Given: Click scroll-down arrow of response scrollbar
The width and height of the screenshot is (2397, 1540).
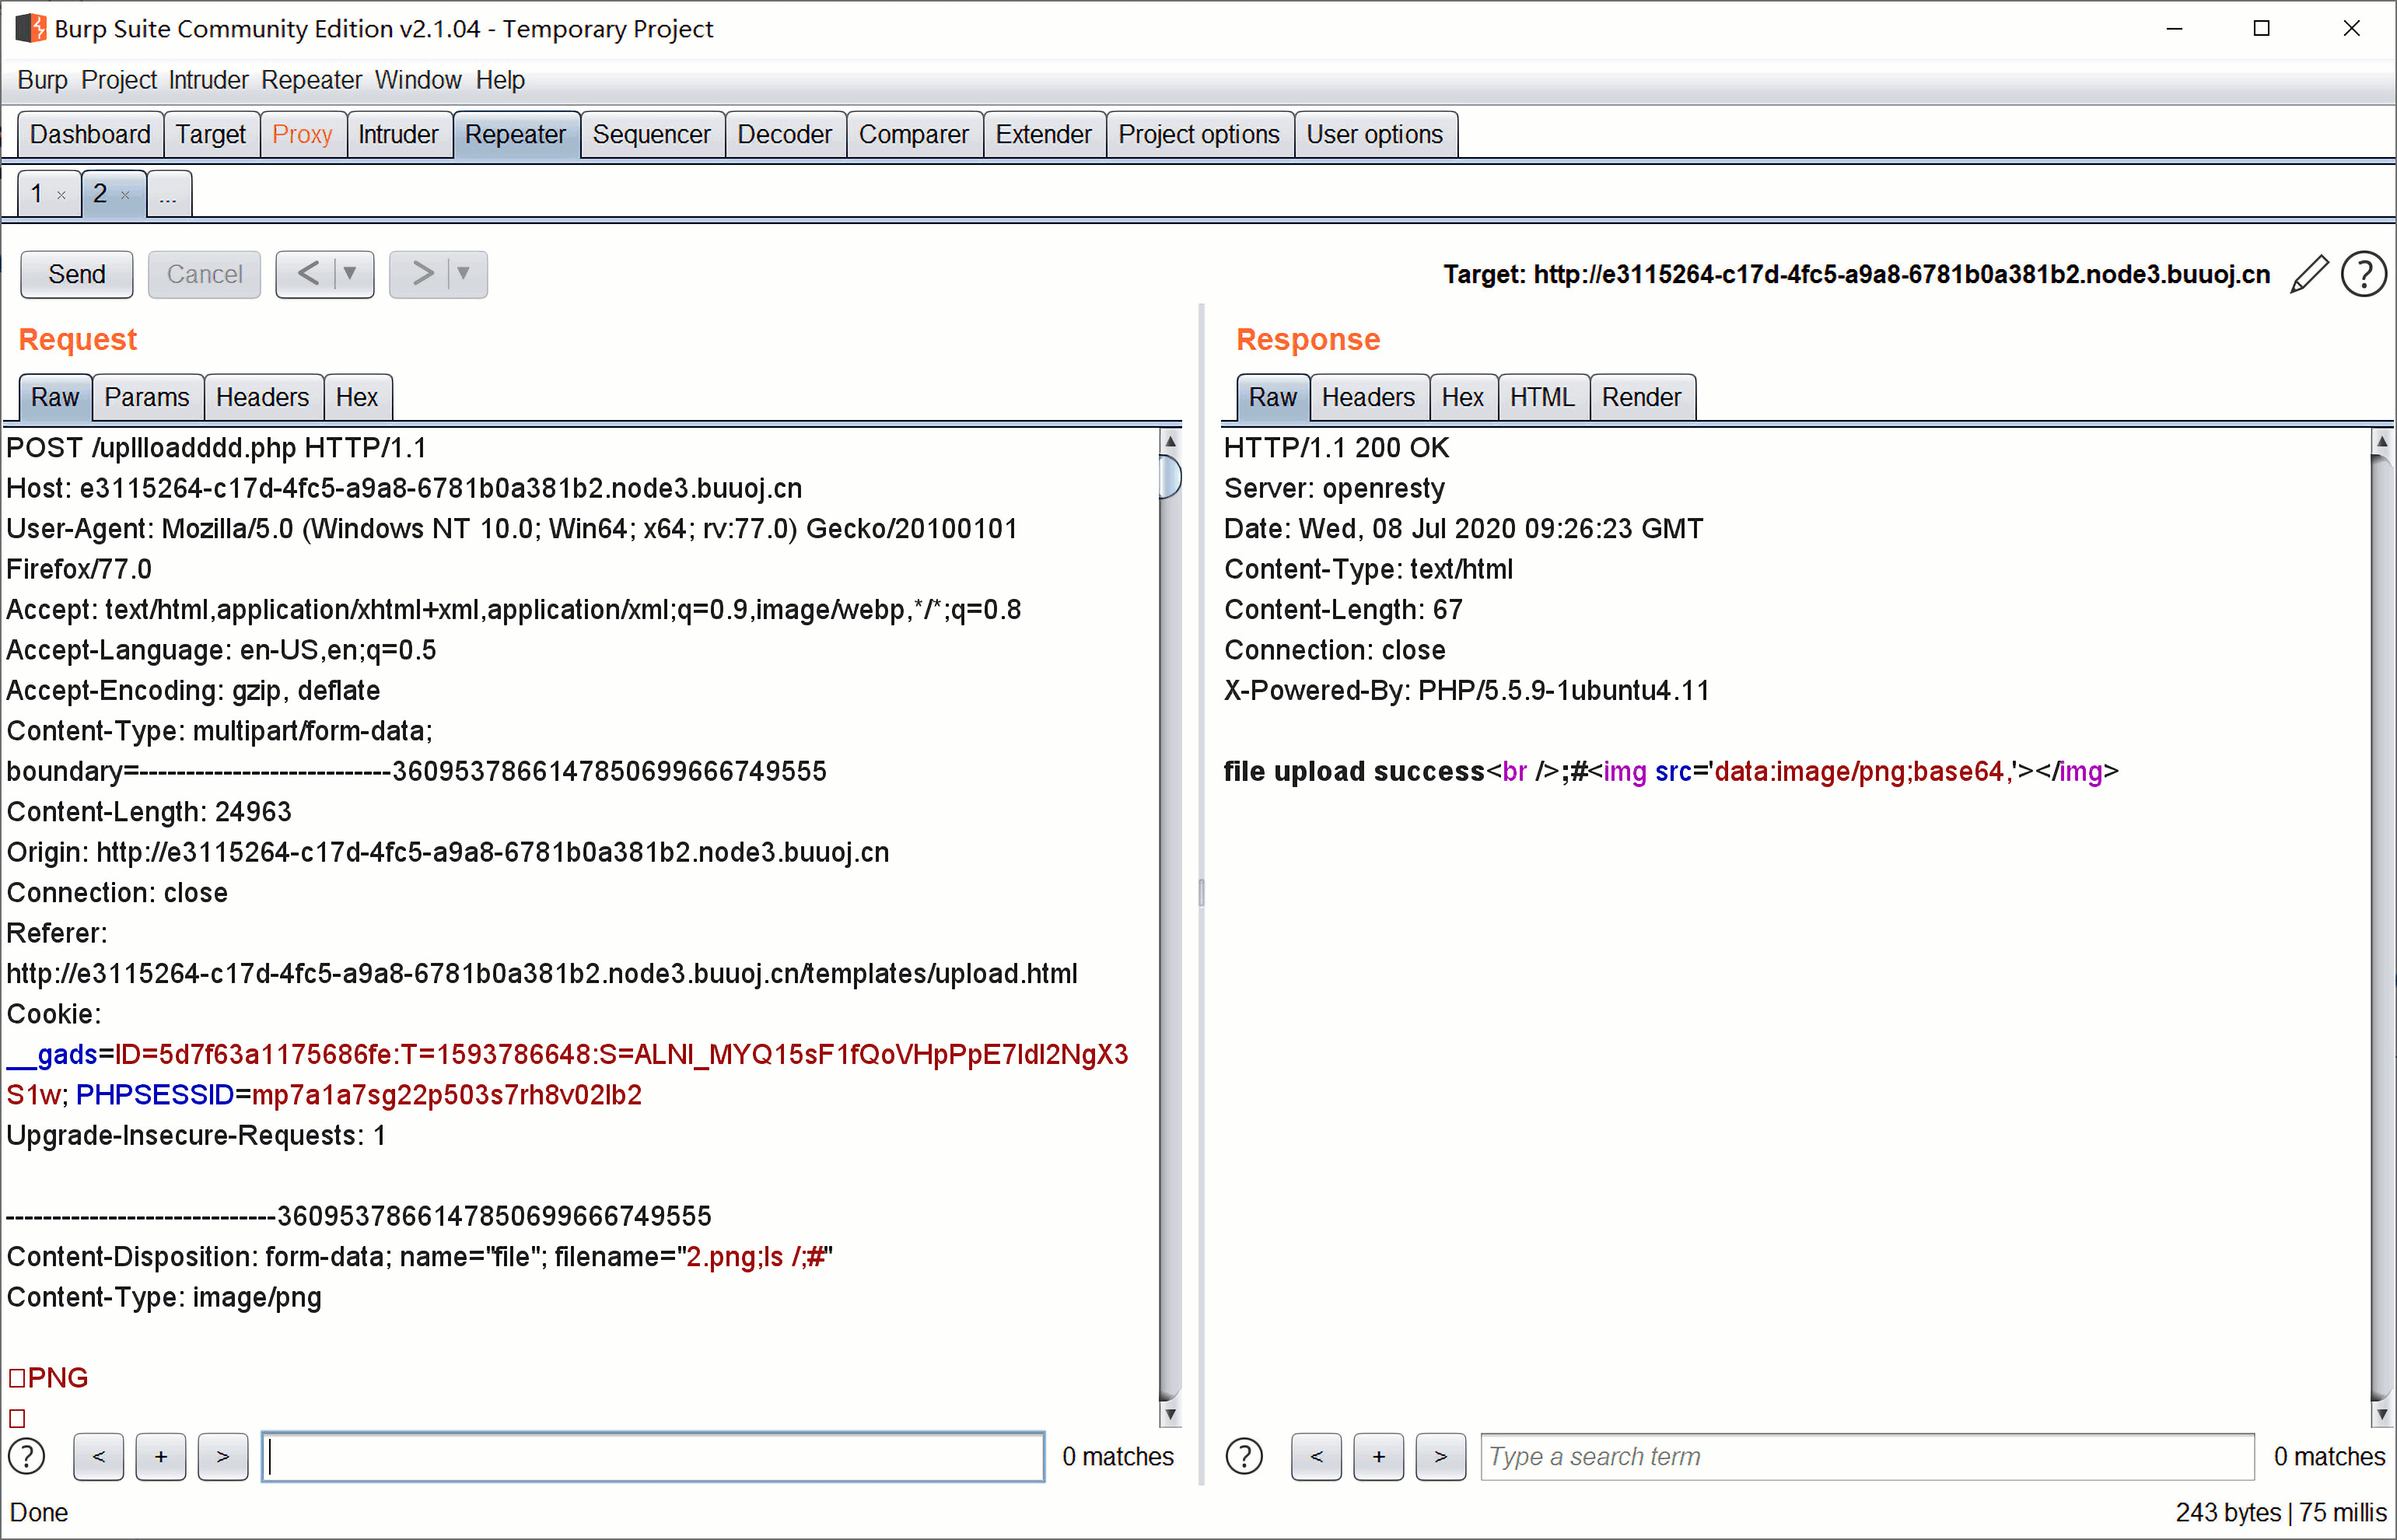Looking at the screenshot, I should (x=2382, y=1414).
